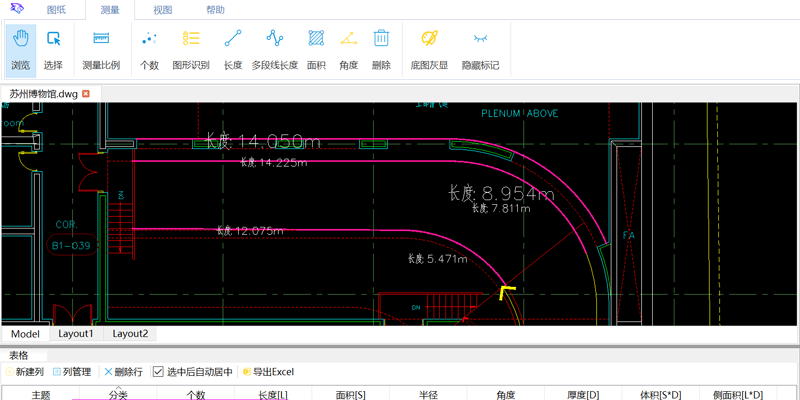
Task: Open the 帮助 ribbon tab
Action: [215, 10]
